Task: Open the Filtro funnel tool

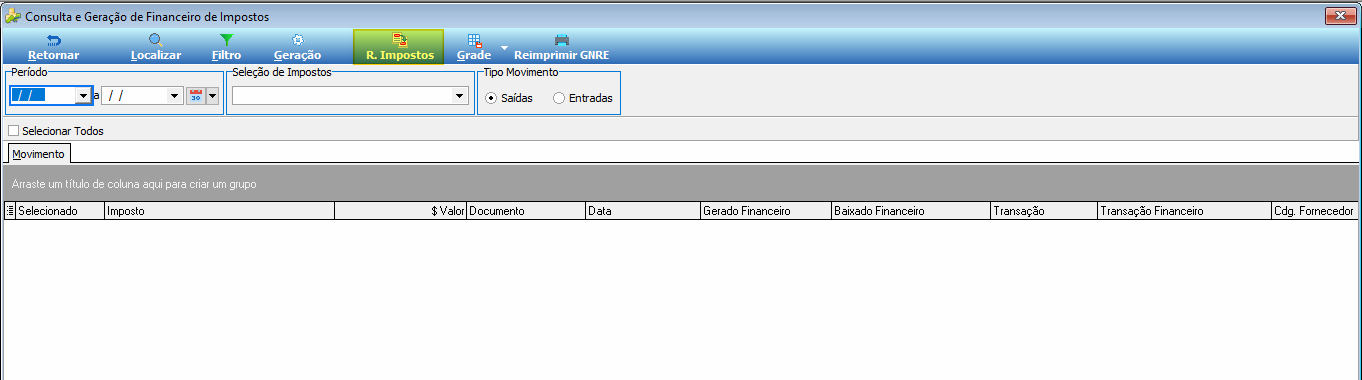Action: coord(226,47)
